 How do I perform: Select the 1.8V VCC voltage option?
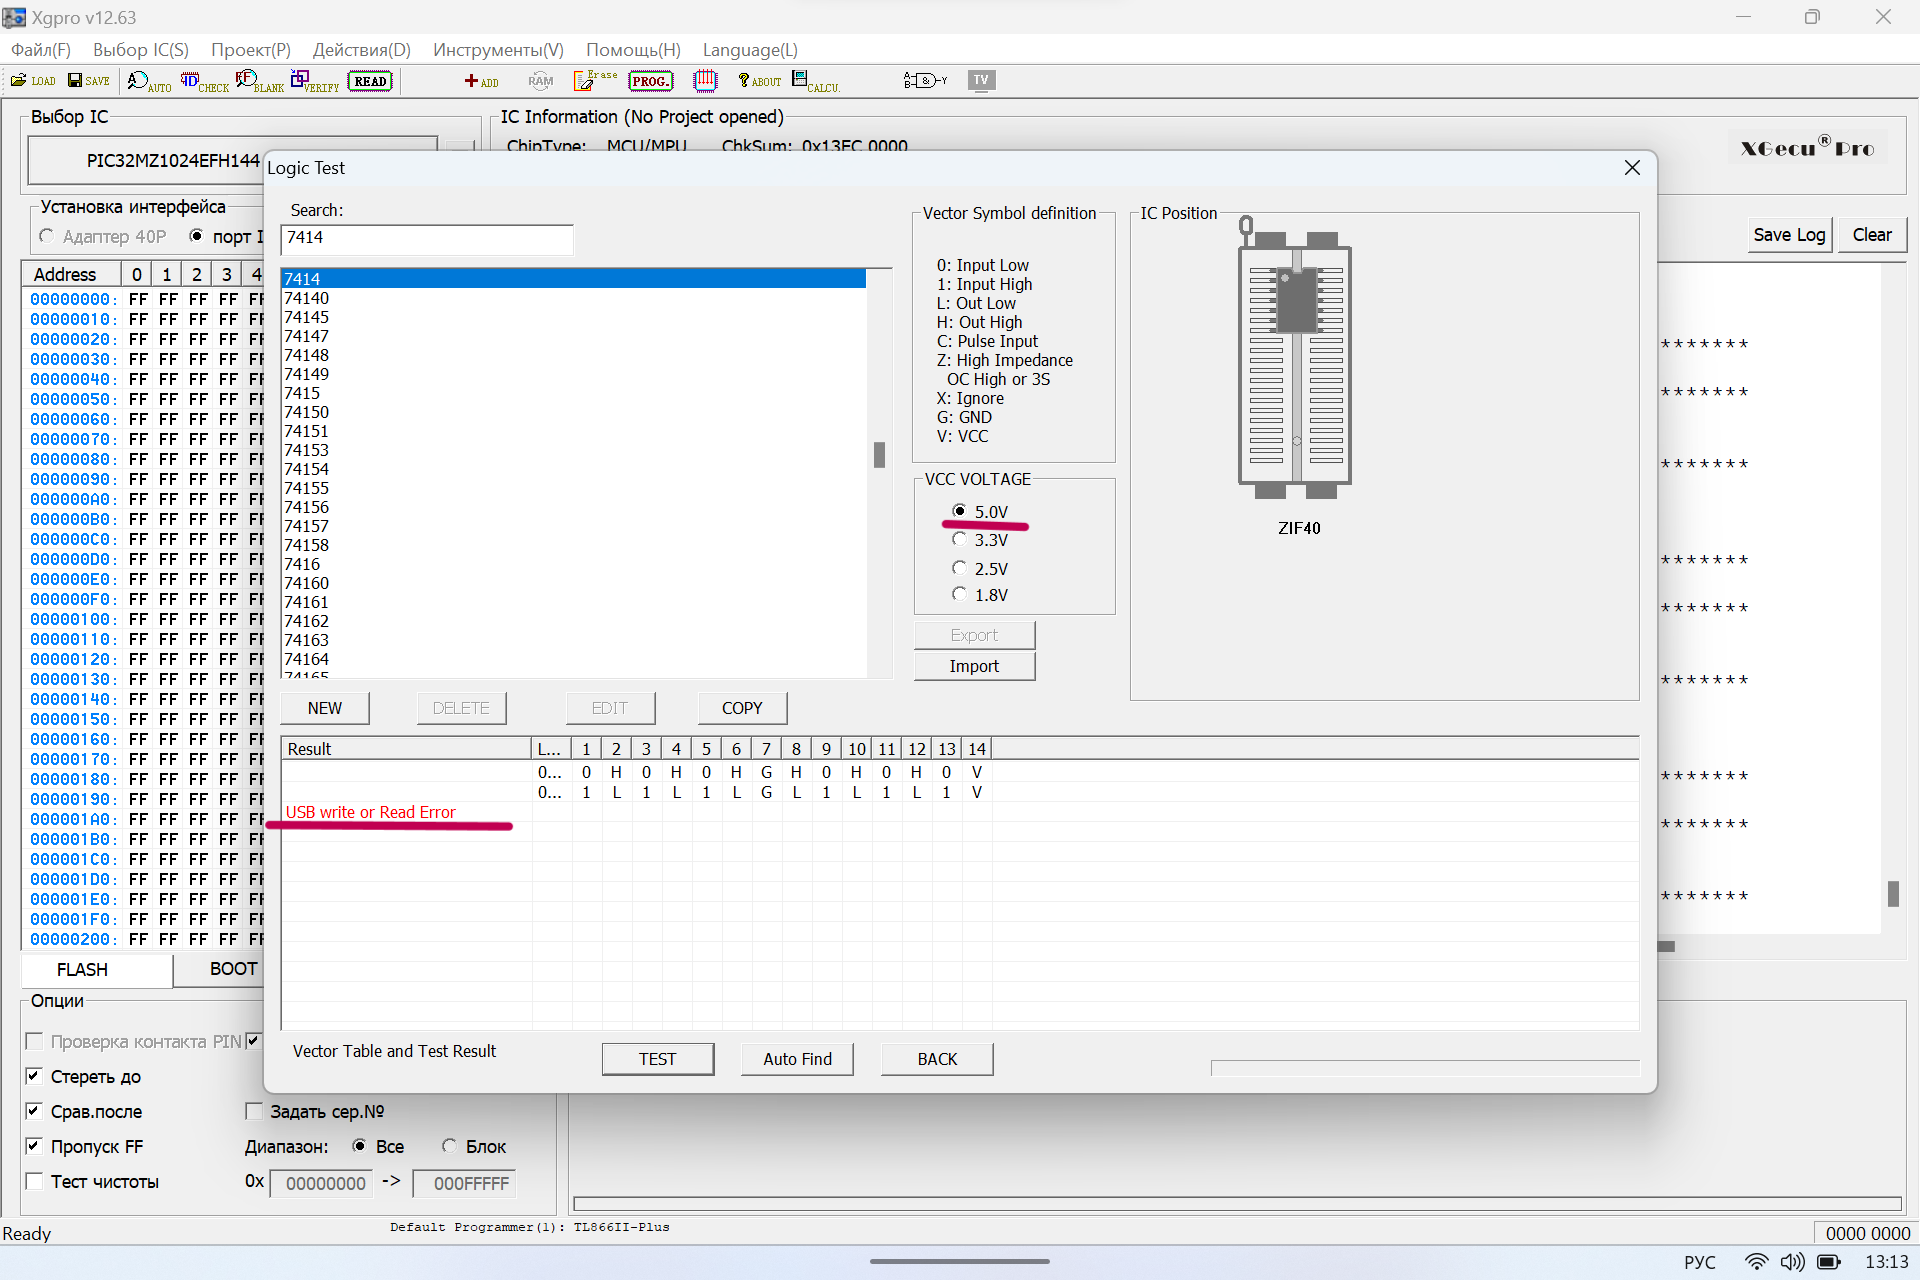[x=960, y=595]
